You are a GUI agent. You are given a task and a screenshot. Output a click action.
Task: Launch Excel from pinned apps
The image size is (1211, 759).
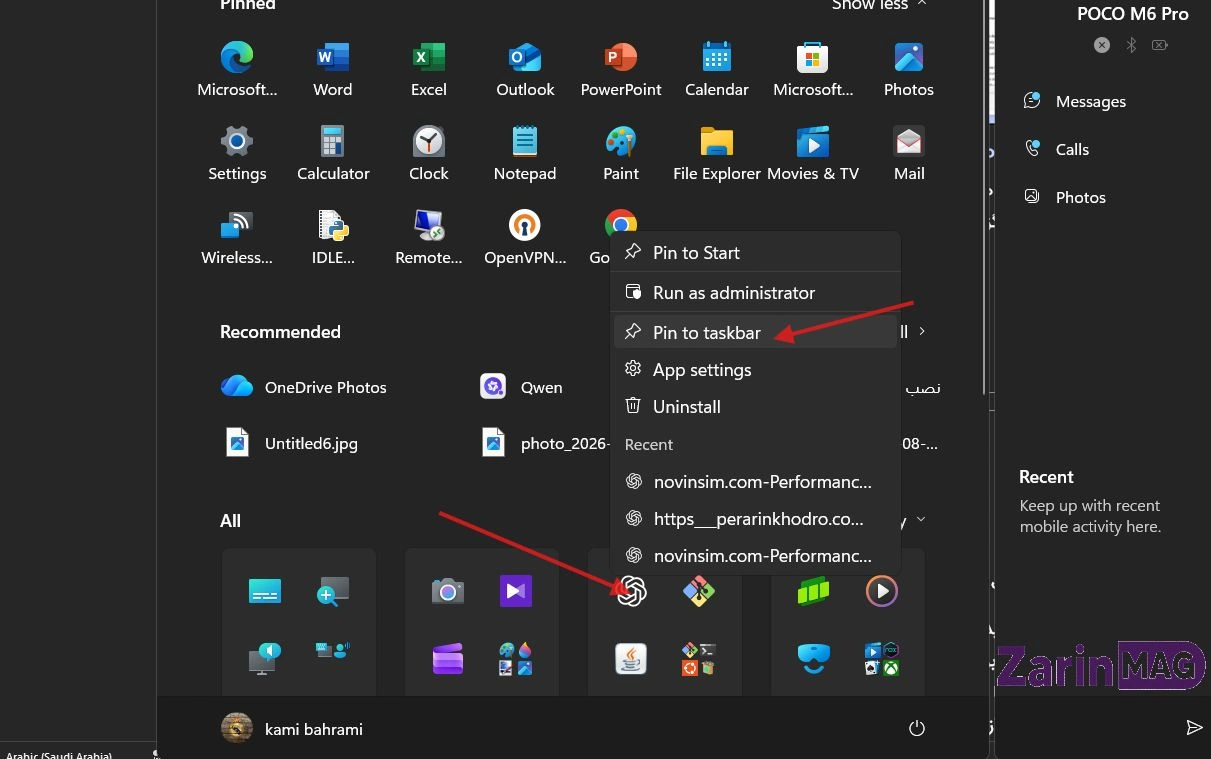[428, 69]
